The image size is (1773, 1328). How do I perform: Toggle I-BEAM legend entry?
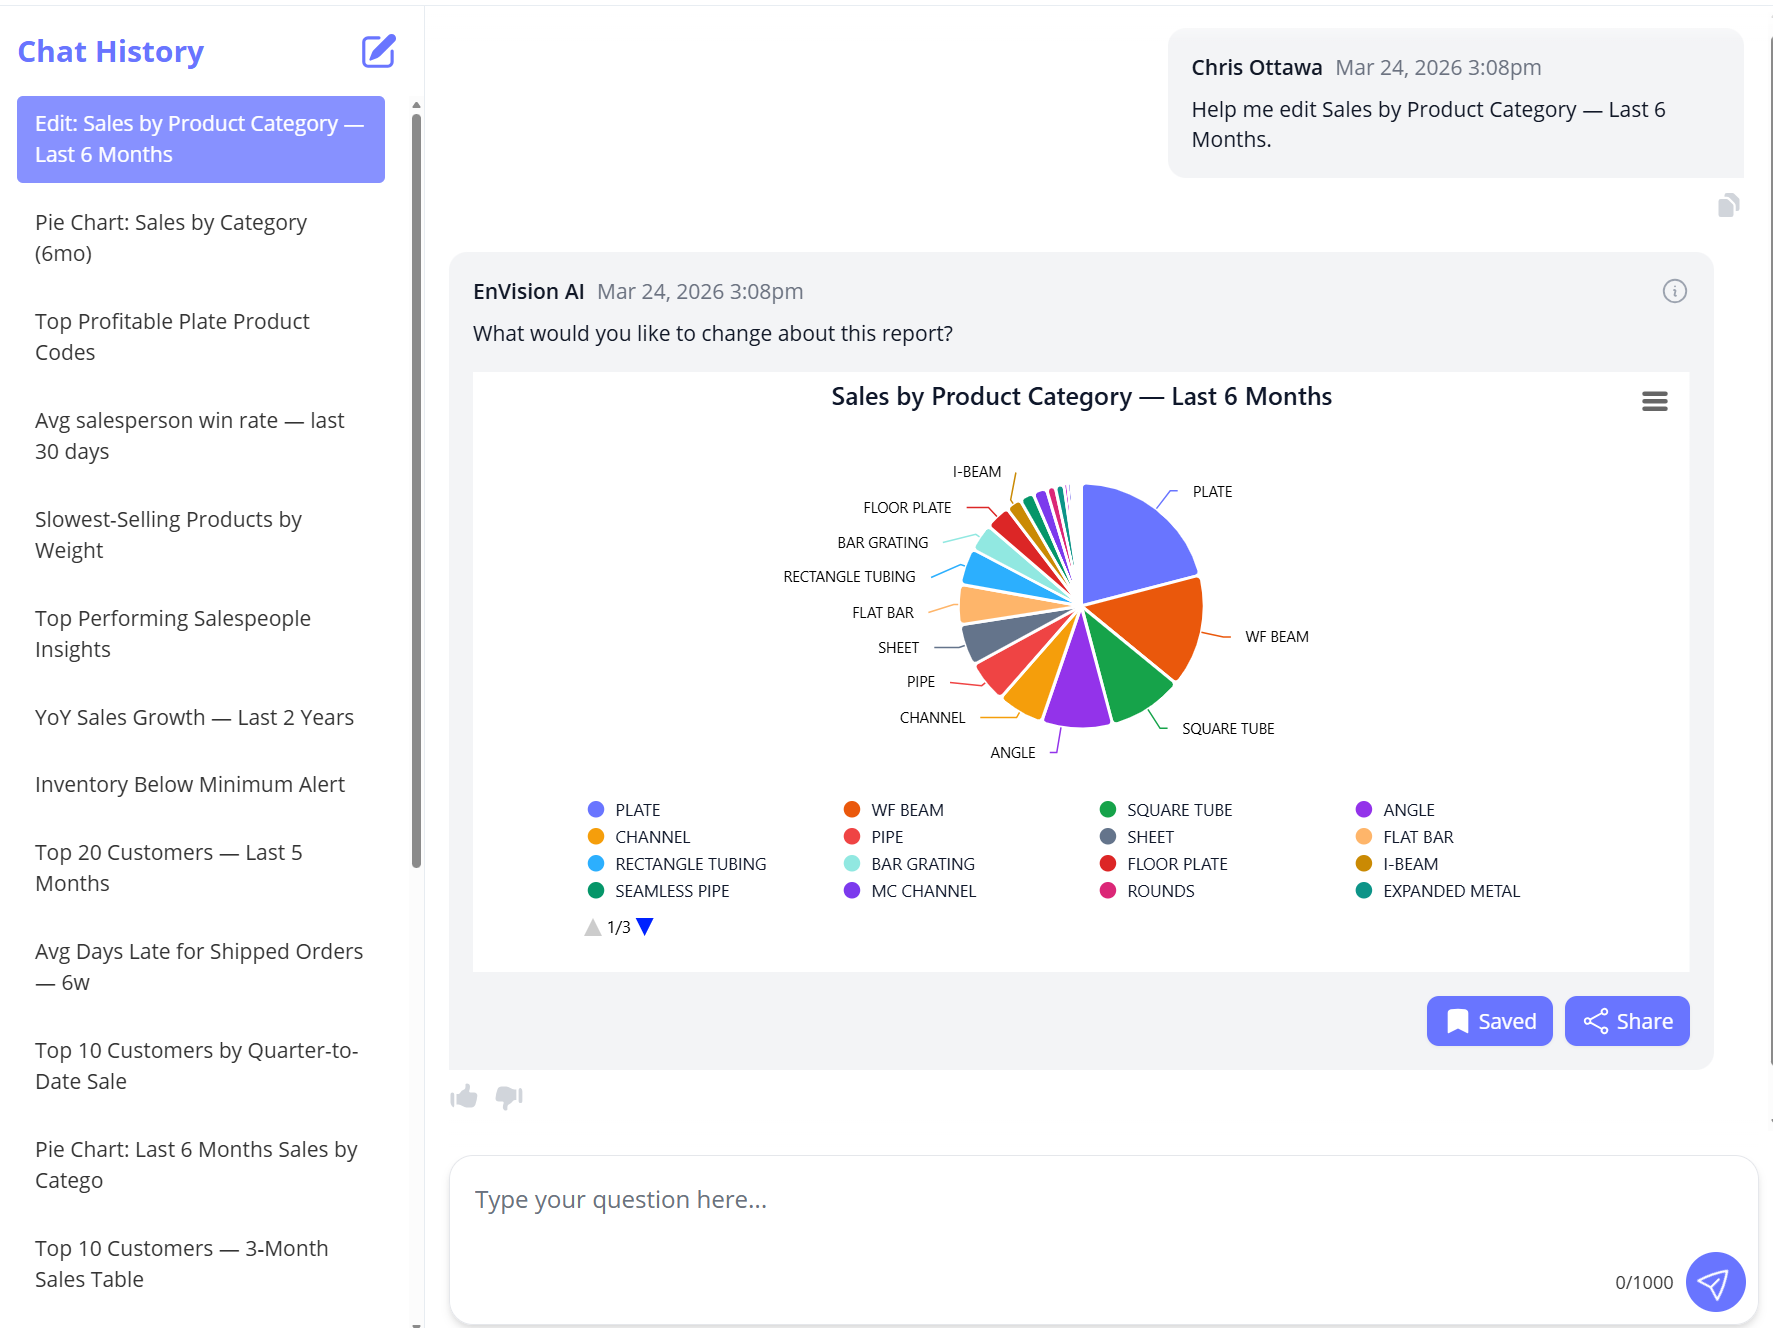(x=1397, y=864)
